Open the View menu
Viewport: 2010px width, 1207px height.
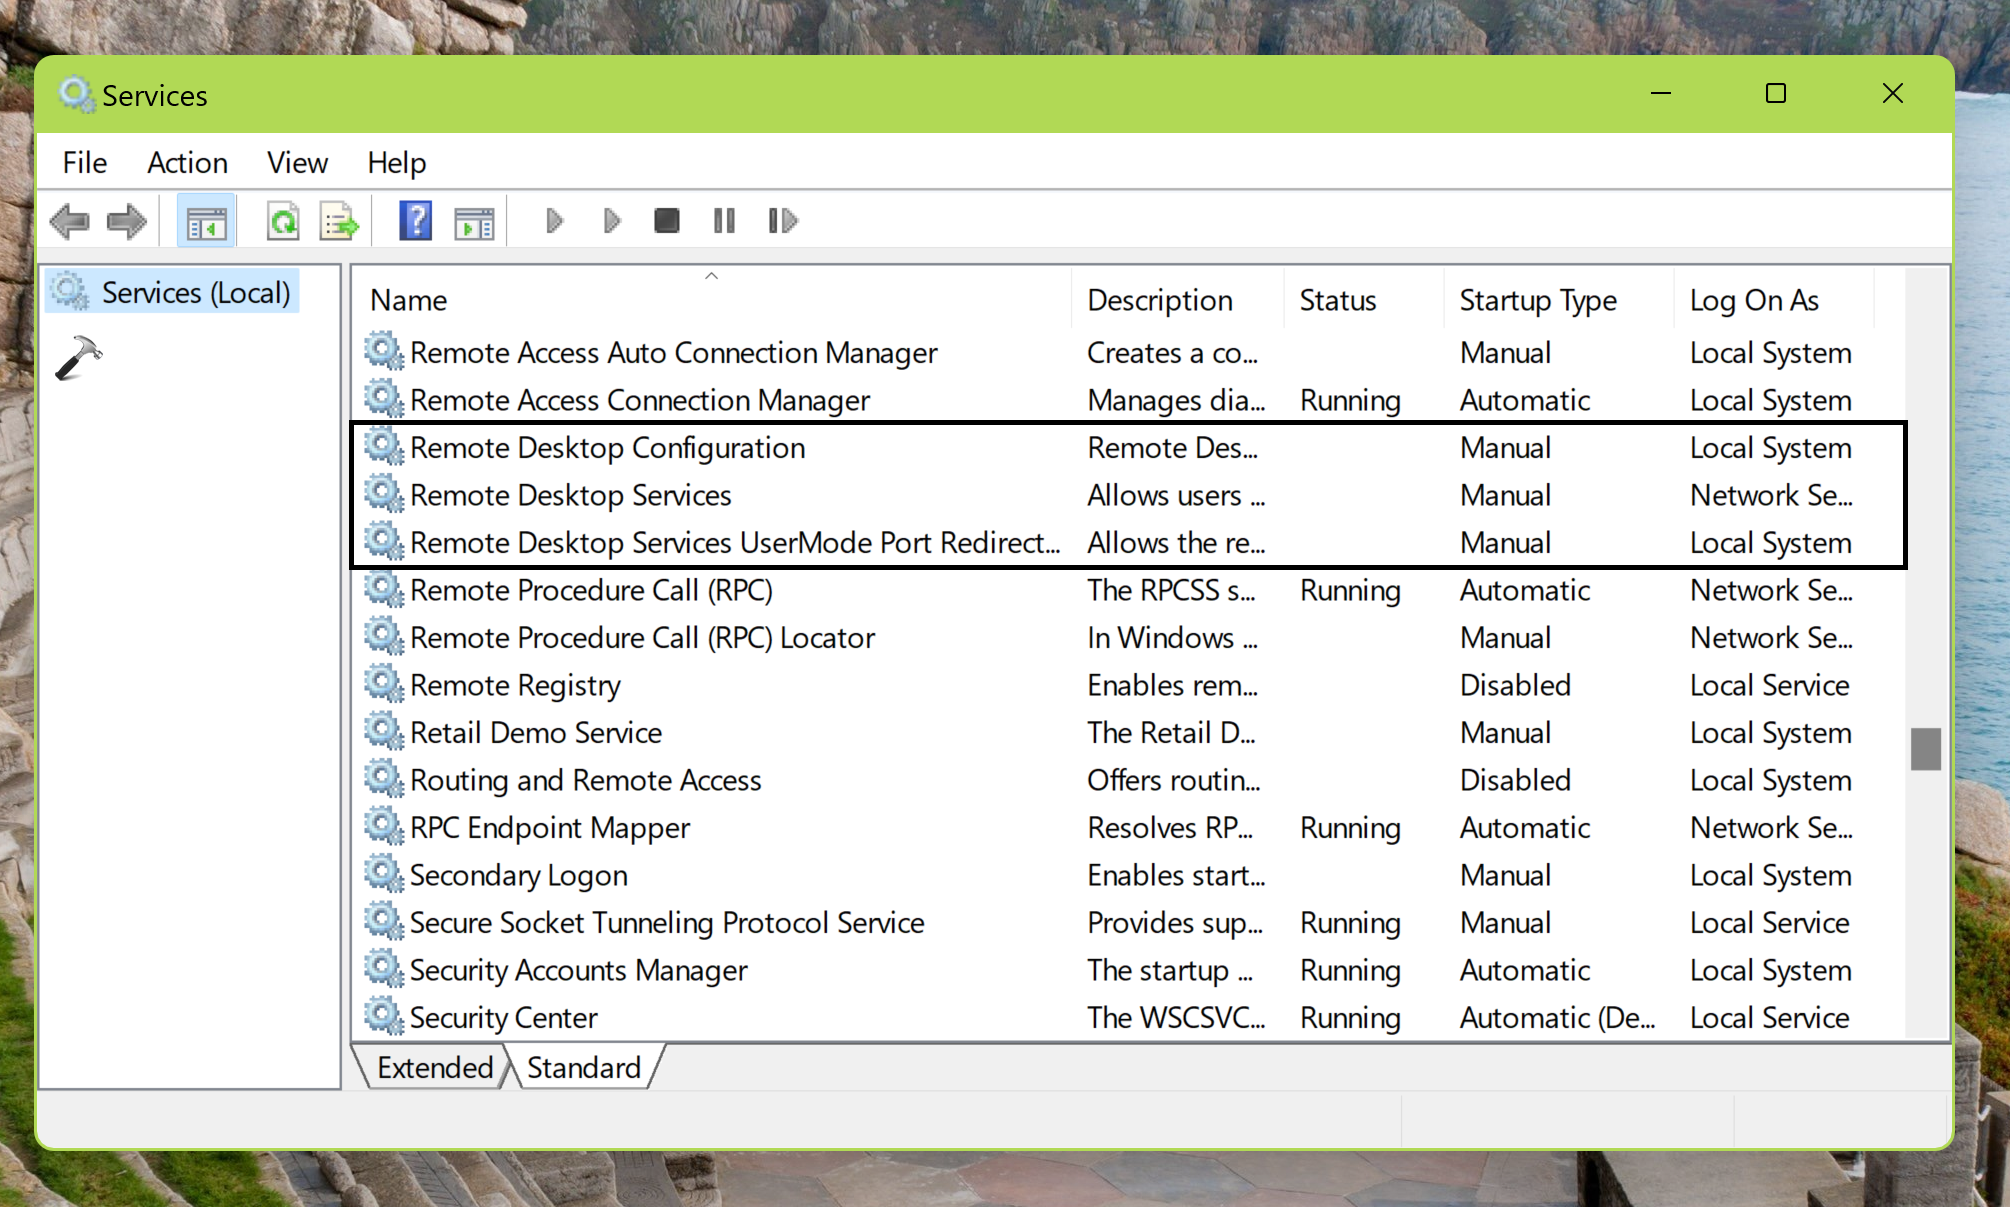click(x=296, y=162)
